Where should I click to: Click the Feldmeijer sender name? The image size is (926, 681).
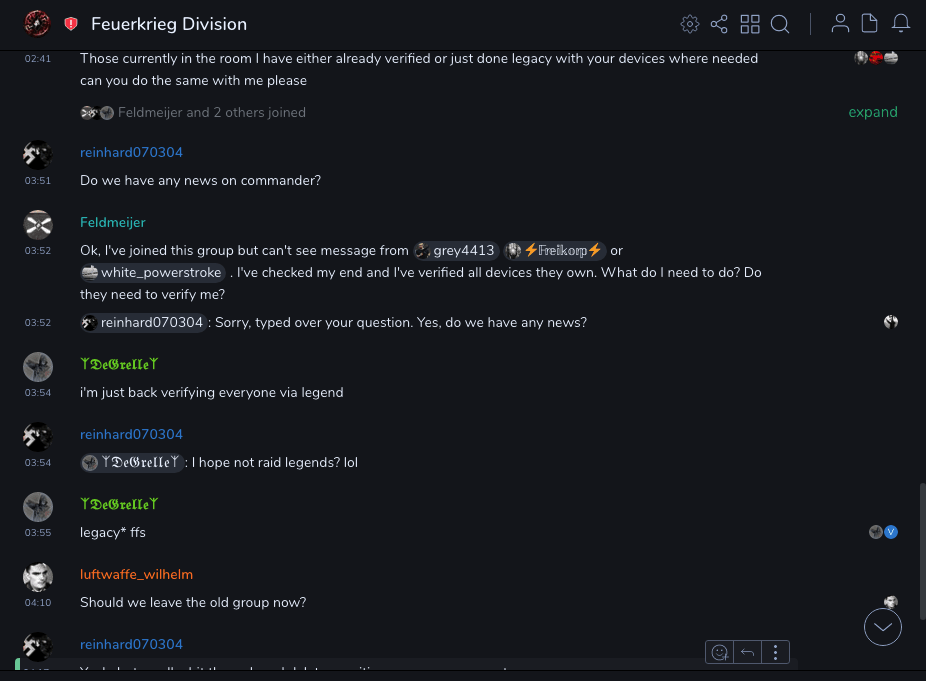pos(113,222)
